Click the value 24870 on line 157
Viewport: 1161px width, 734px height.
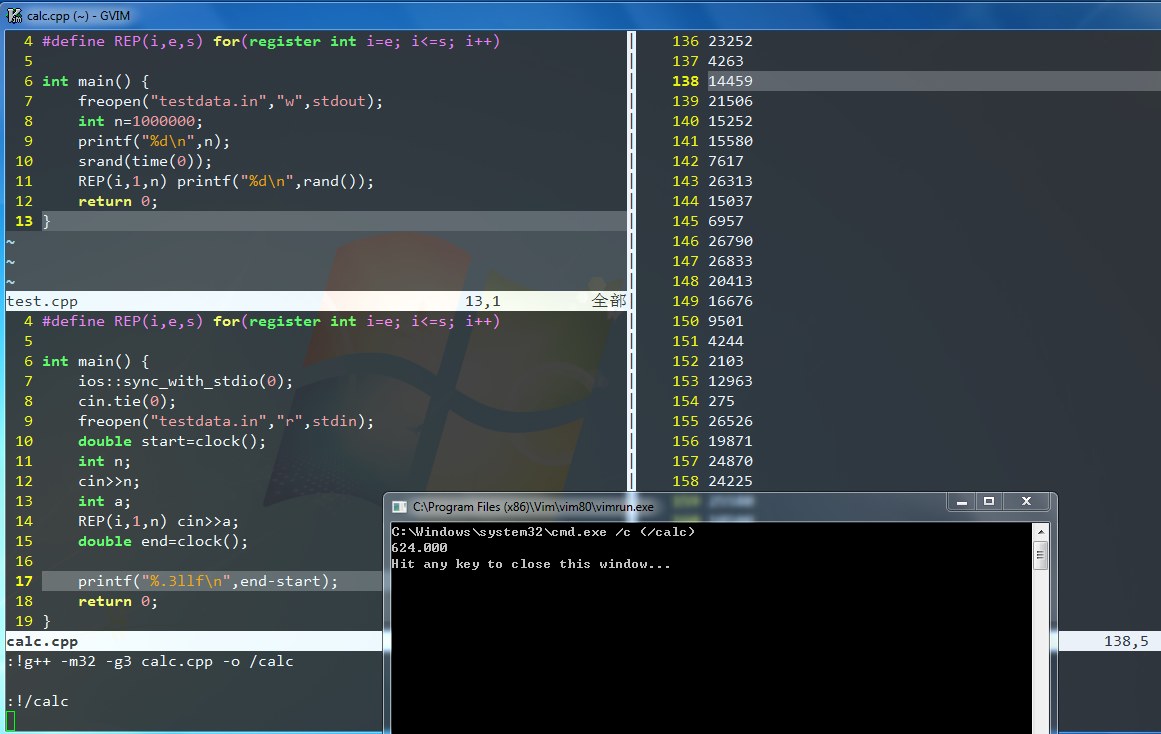pyautogui.click(x=730, y=461)
